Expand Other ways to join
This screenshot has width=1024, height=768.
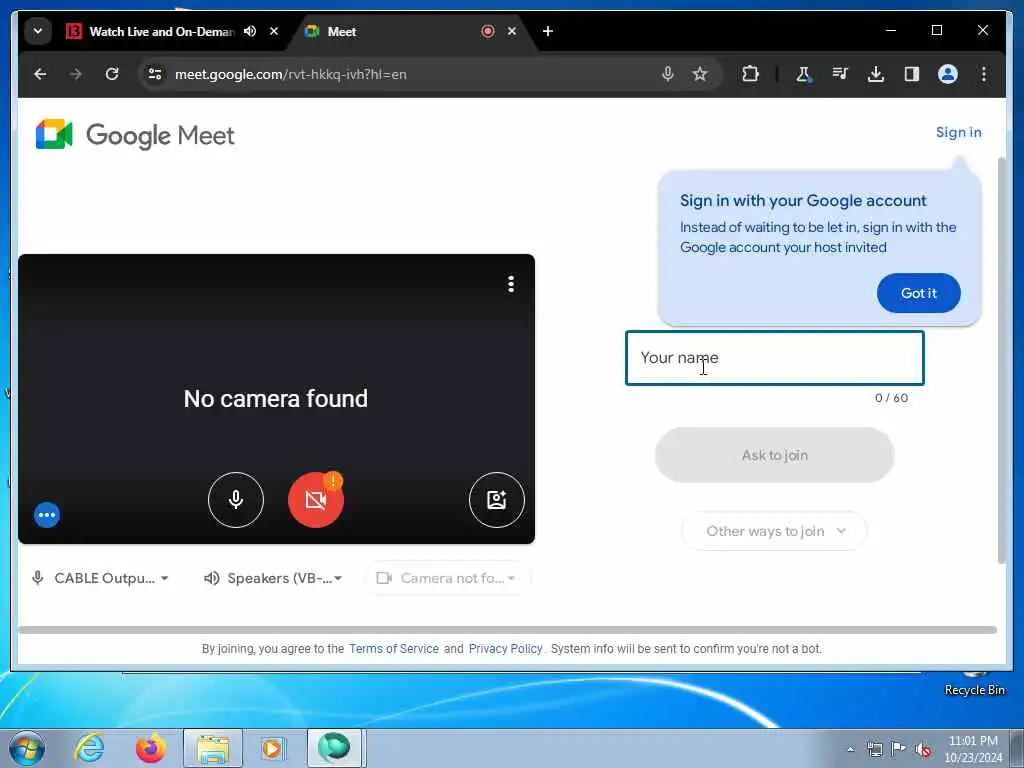click(775, 532)
